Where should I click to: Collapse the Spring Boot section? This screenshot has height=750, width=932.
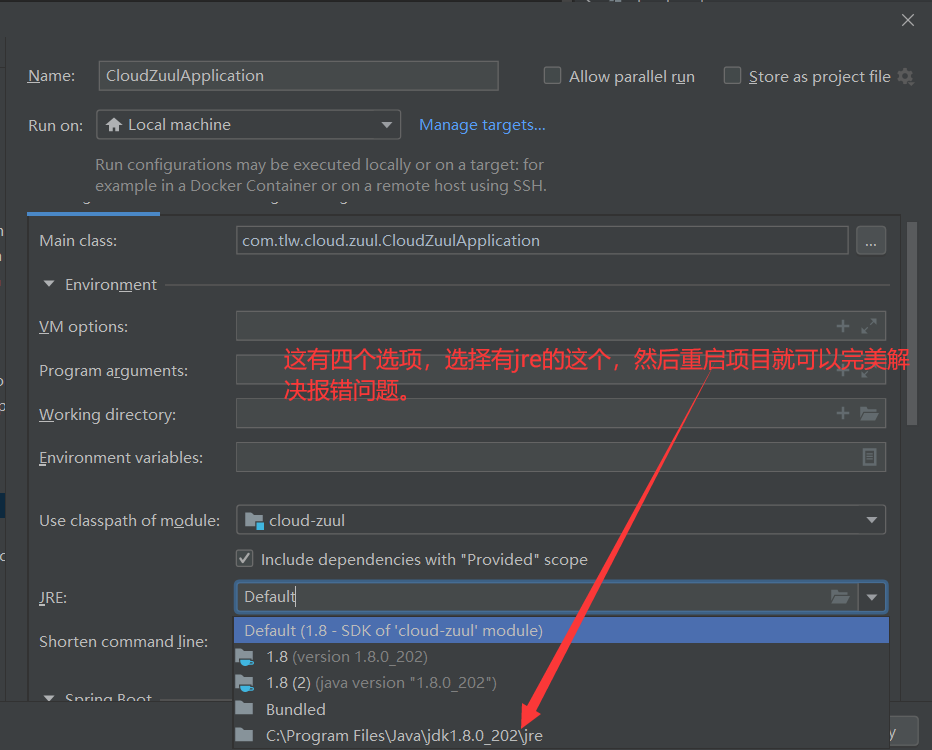pos(49,698)
